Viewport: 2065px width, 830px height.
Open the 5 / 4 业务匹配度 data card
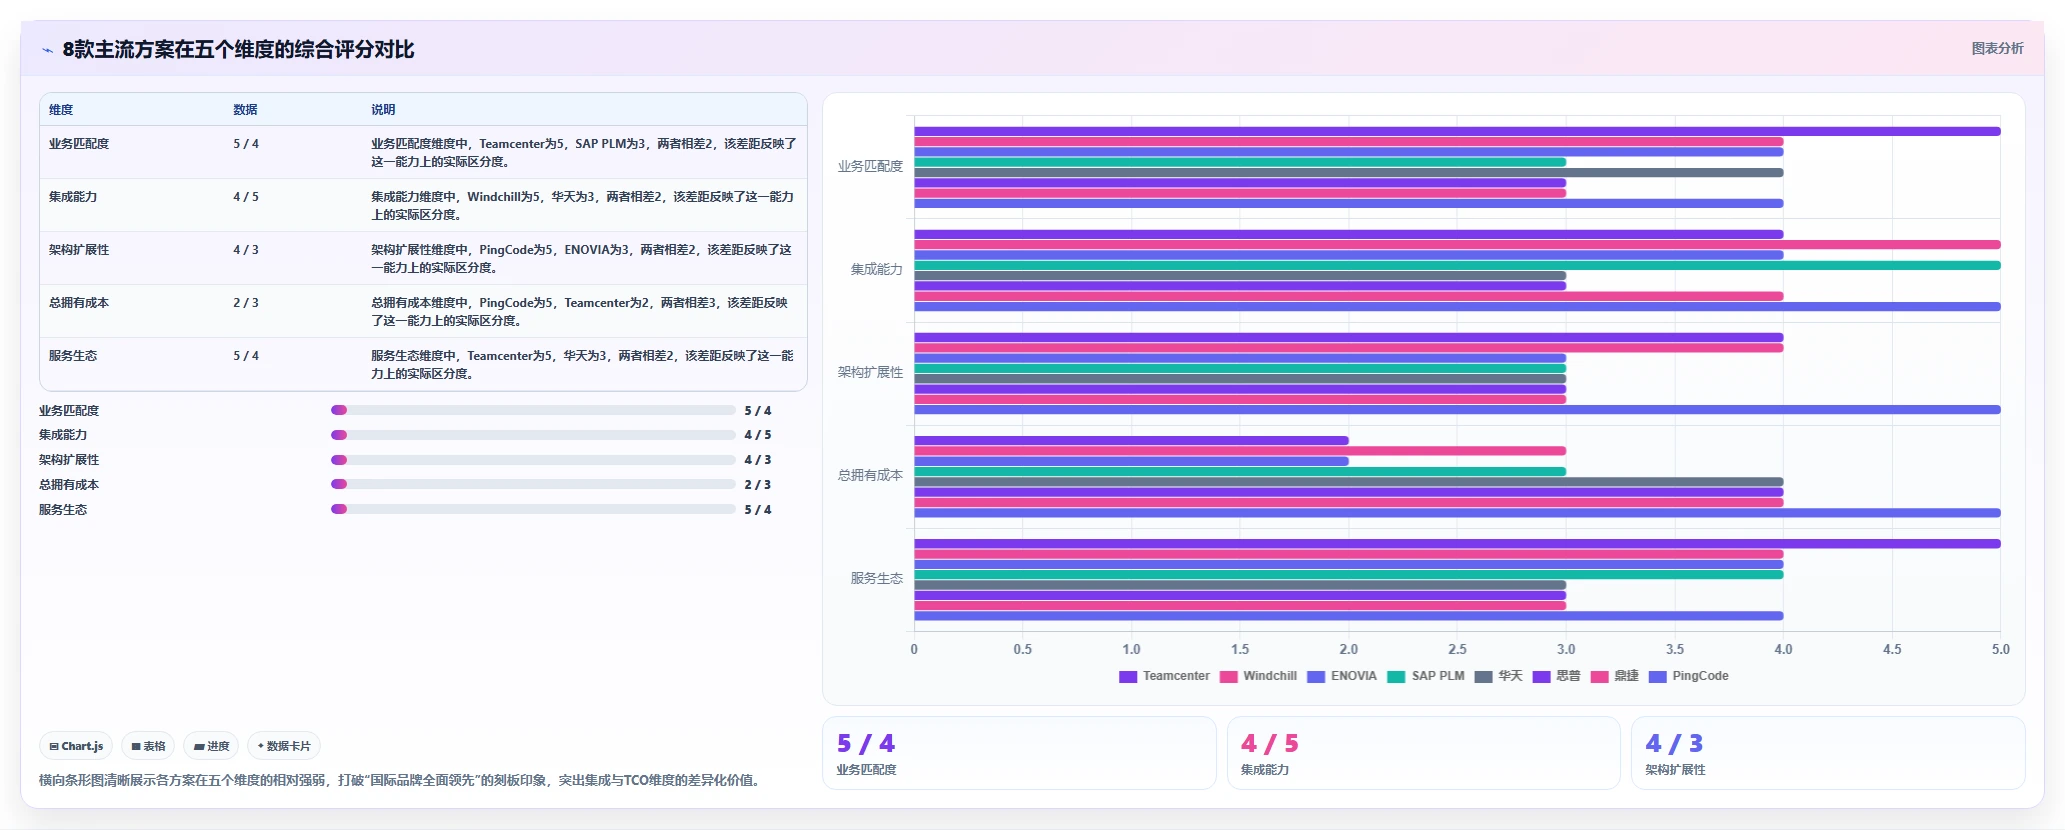[x=1019, y=753]
